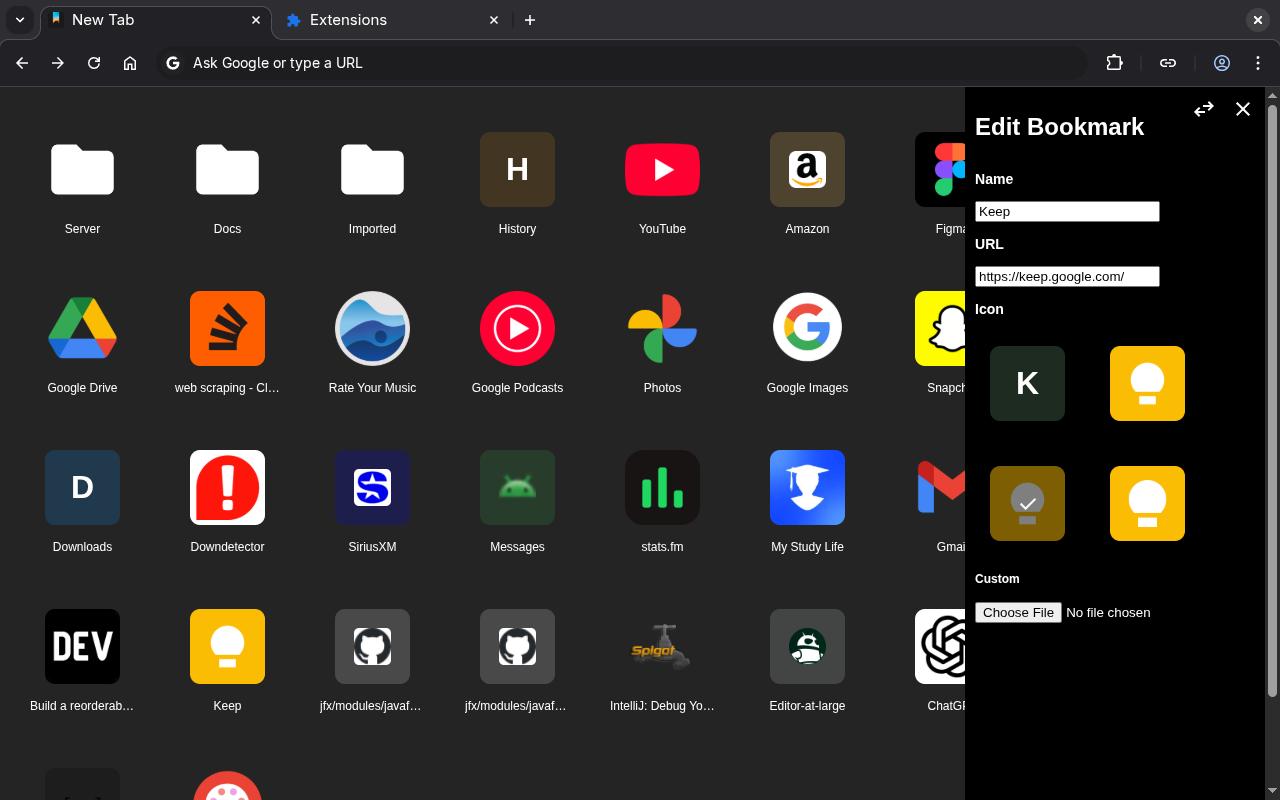This screenshot has height=800, width=1280.
Task: Open a new browser tab
Action: point(530,20)
